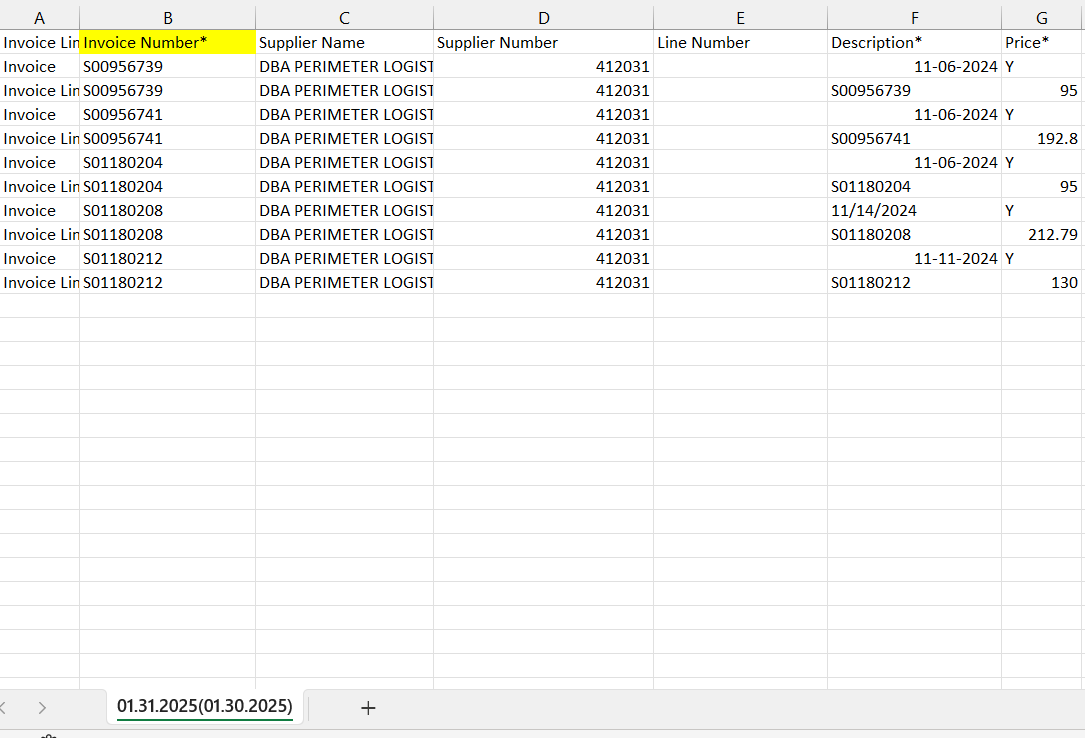Go to next sheet with the right arrow
This screenshot has height=738, width=1085.
pos(42,708)
